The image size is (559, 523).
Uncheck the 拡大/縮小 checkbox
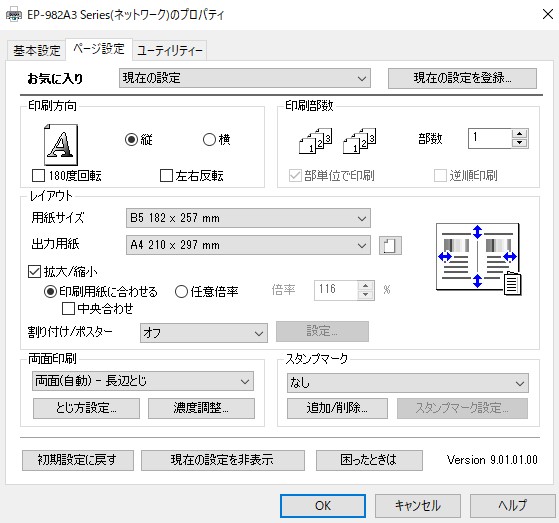34,272
